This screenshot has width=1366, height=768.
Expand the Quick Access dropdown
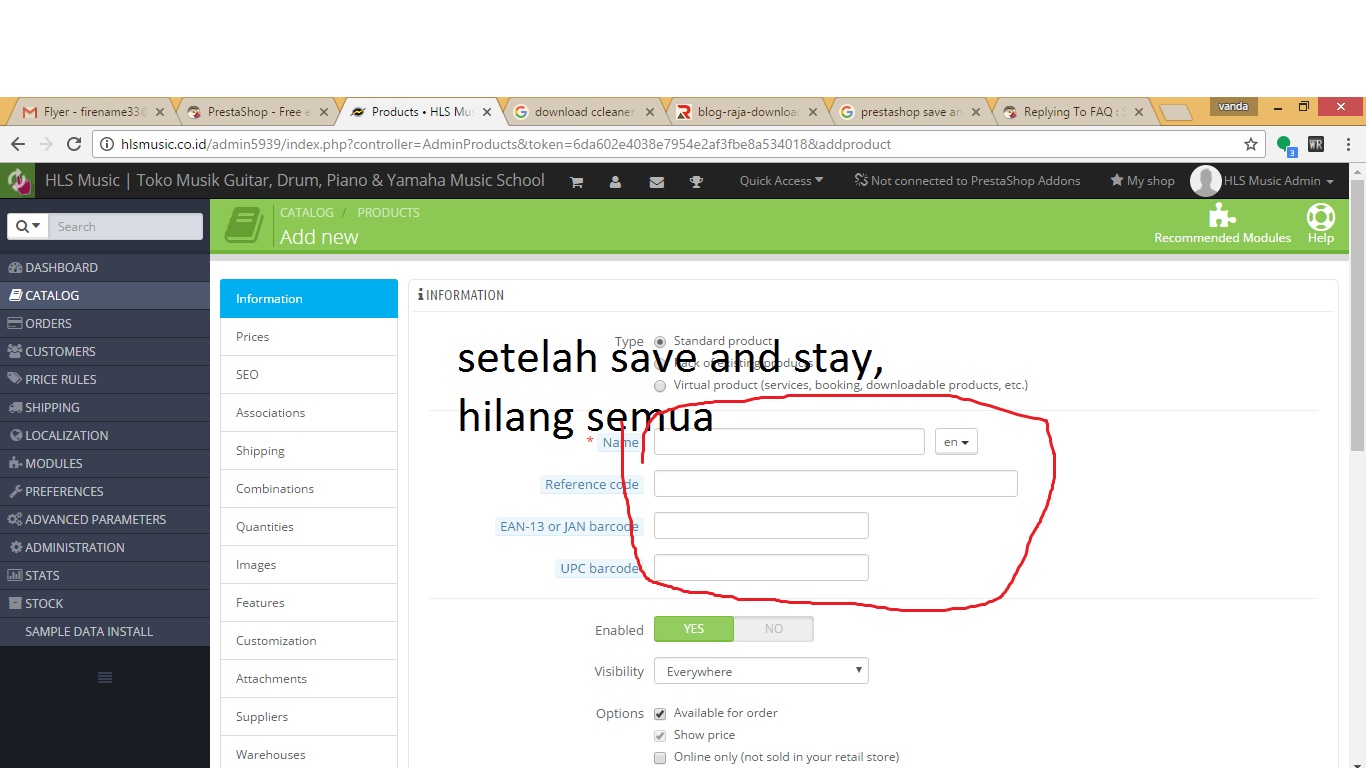781,181
